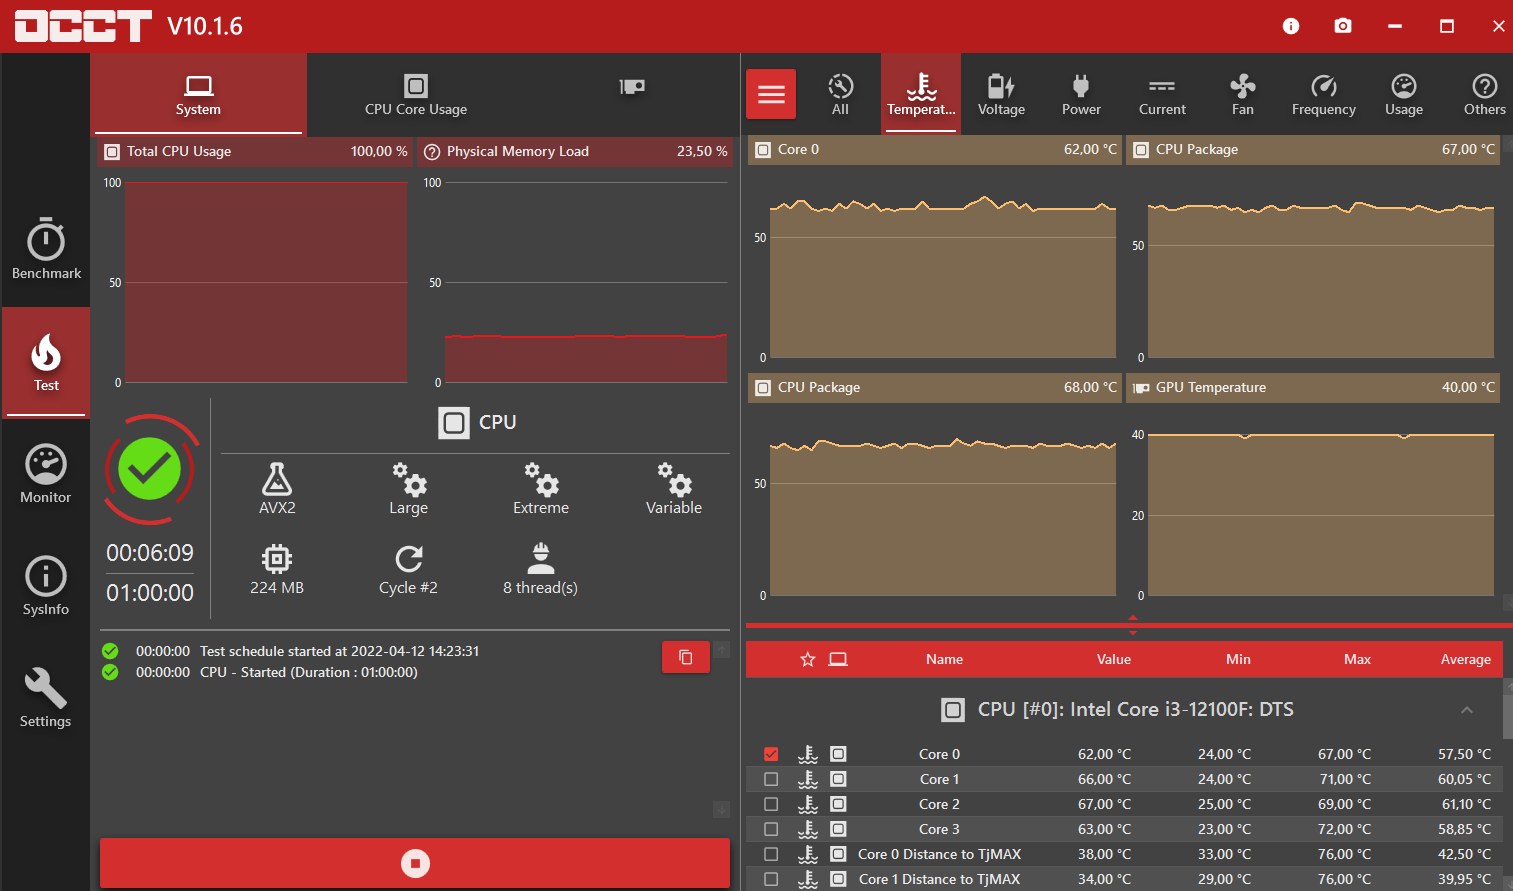The image size is (1513, 891).
Task: Click the thermometer icon in the Core 1 row
Action: pyautogui.click(x=808, y=779)
